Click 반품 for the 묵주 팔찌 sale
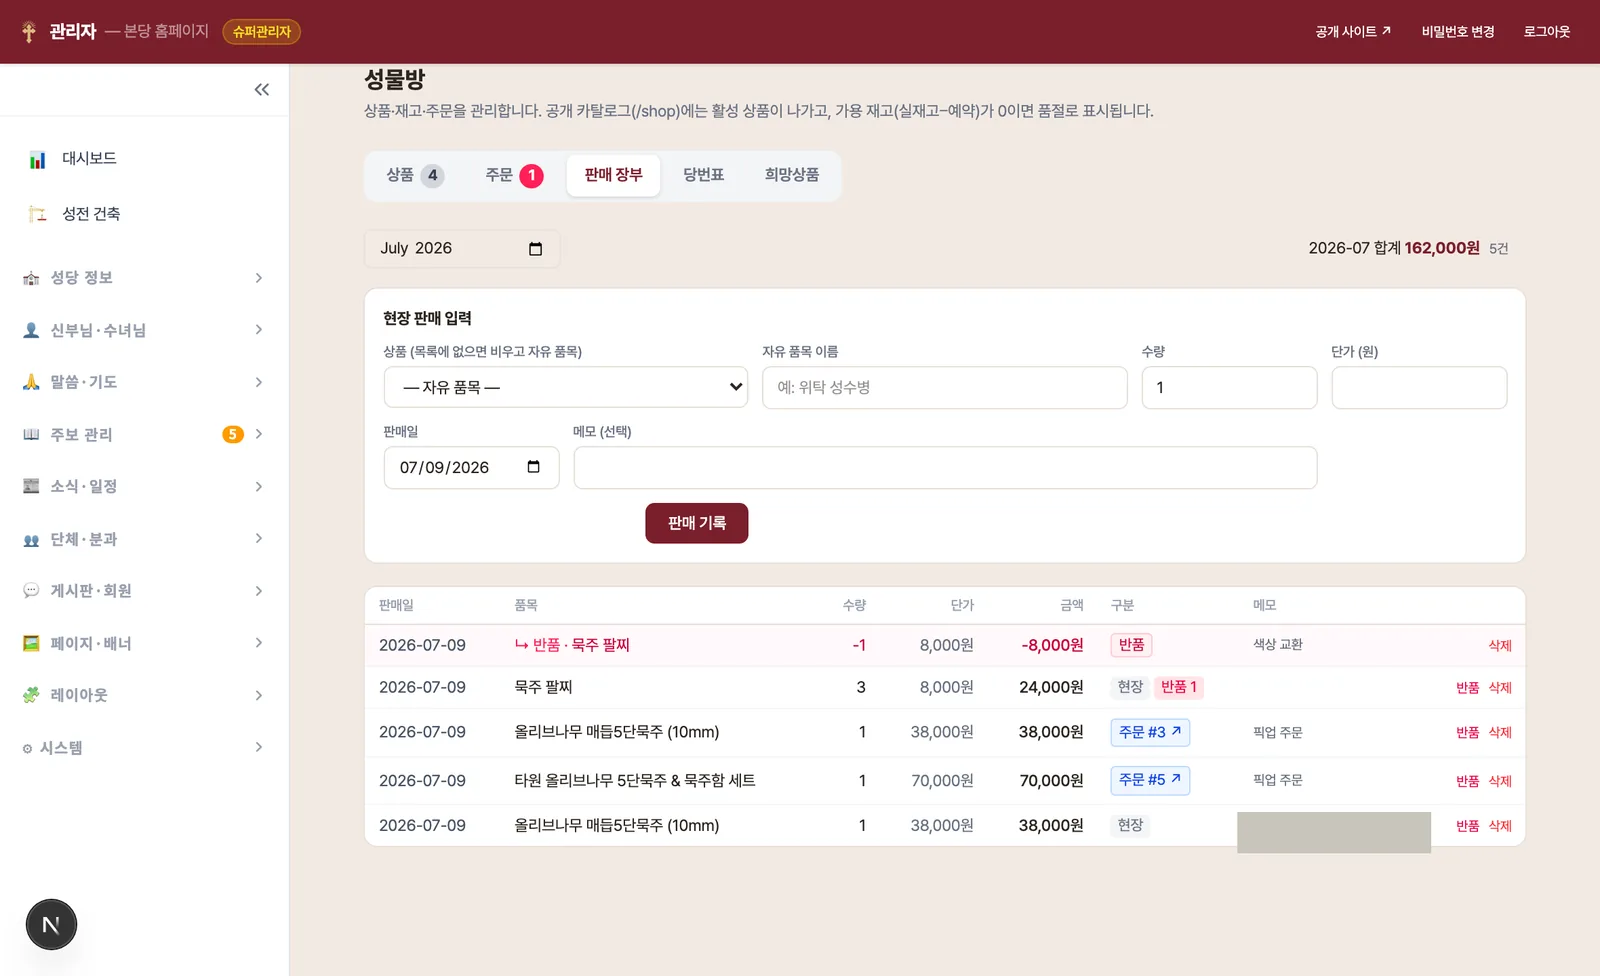Screen dimensions: 1600x976 pyautogui.click(x=1467, y=688)
